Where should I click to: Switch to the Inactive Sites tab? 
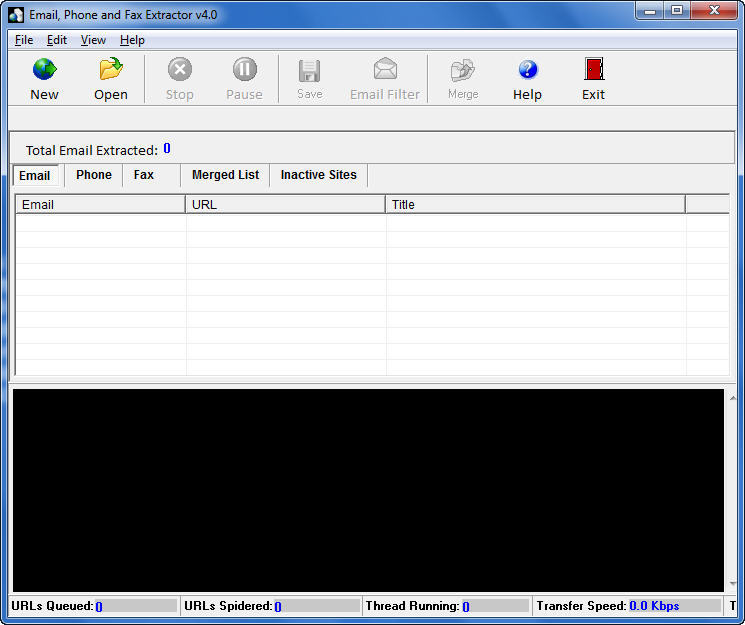tap(318, 175)
